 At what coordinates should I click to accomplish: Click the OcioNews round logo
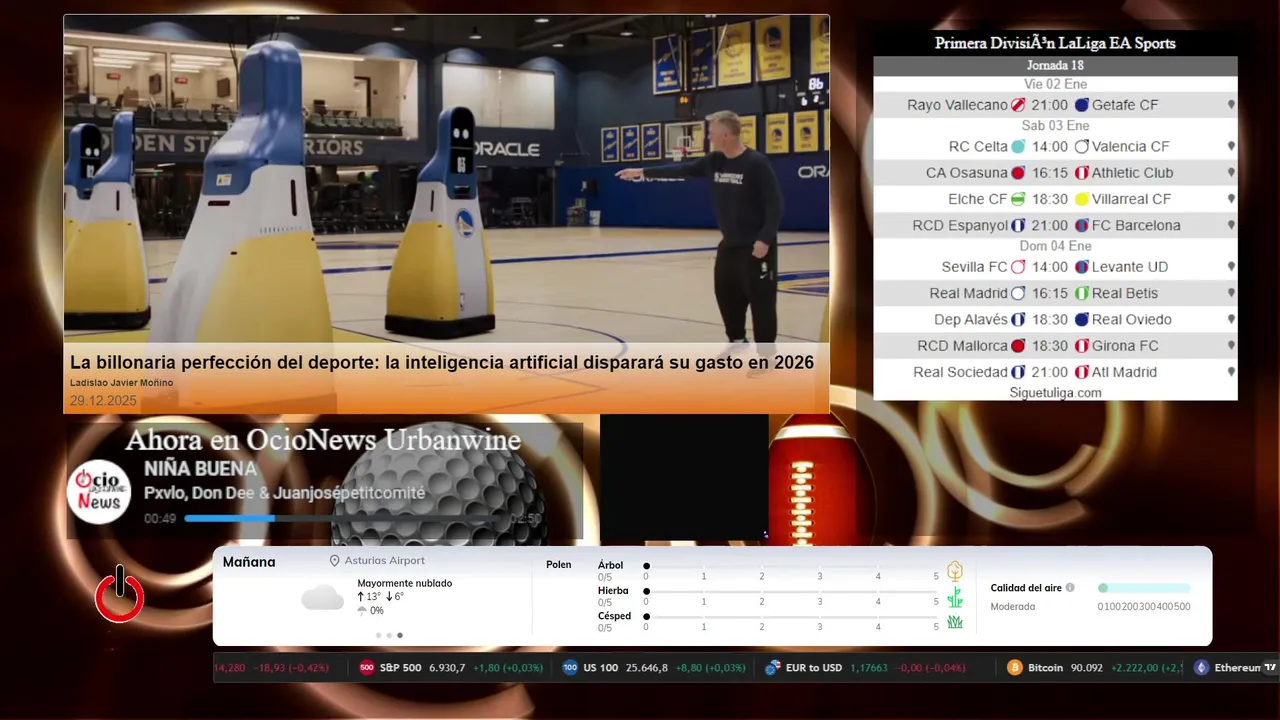(x=100, y=491)
